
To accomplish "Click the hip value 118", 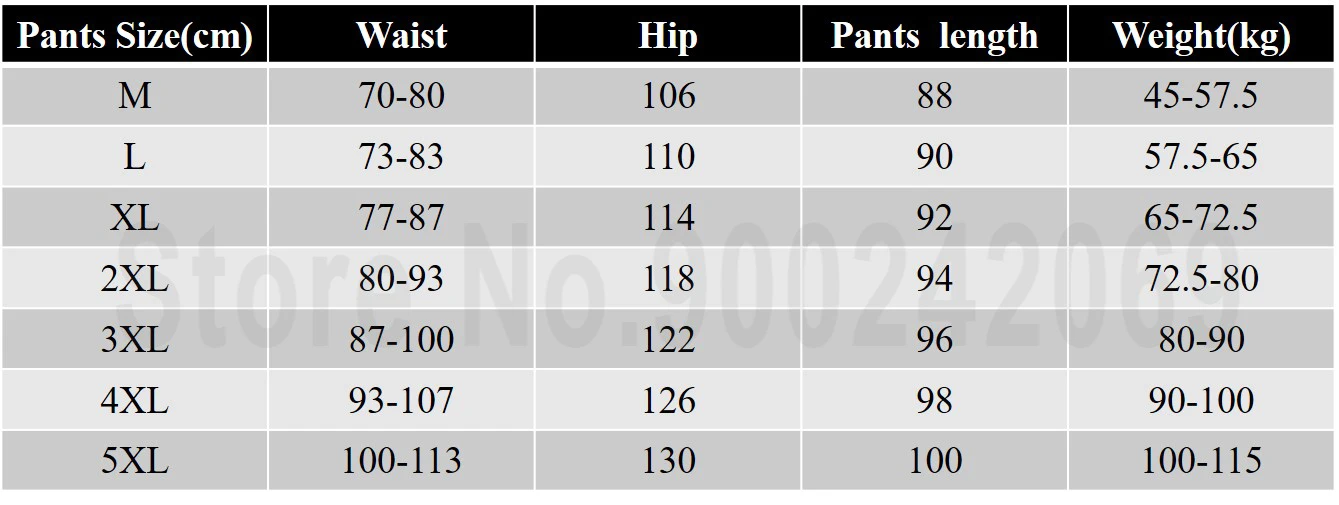I will pyautogui.click(x=667, y=279).
